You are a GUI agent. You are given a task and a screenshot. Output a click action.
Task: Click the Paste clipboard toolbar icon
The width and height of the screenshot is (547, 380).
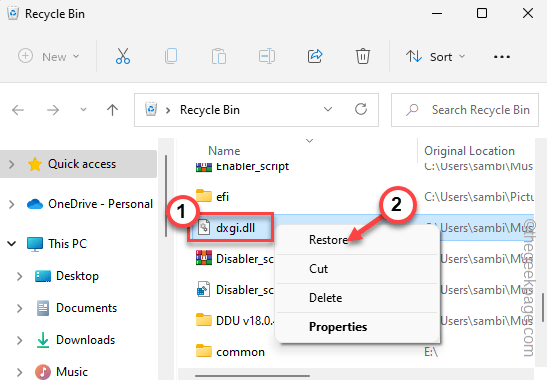click(219, 56)
